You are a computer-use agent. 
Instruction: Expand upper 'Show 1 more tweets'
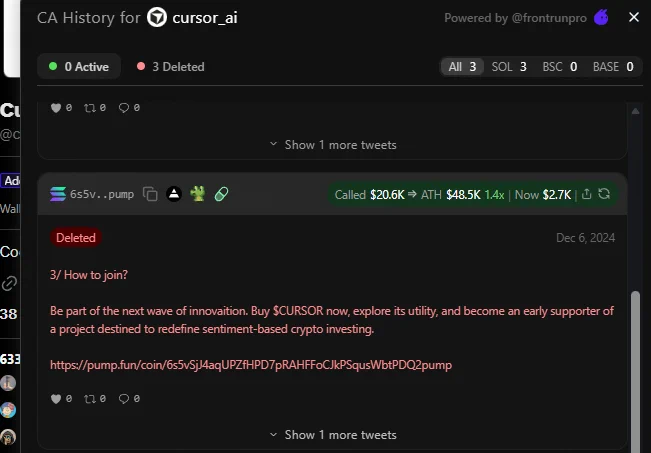pyautogui.click(x=333, y=145)
